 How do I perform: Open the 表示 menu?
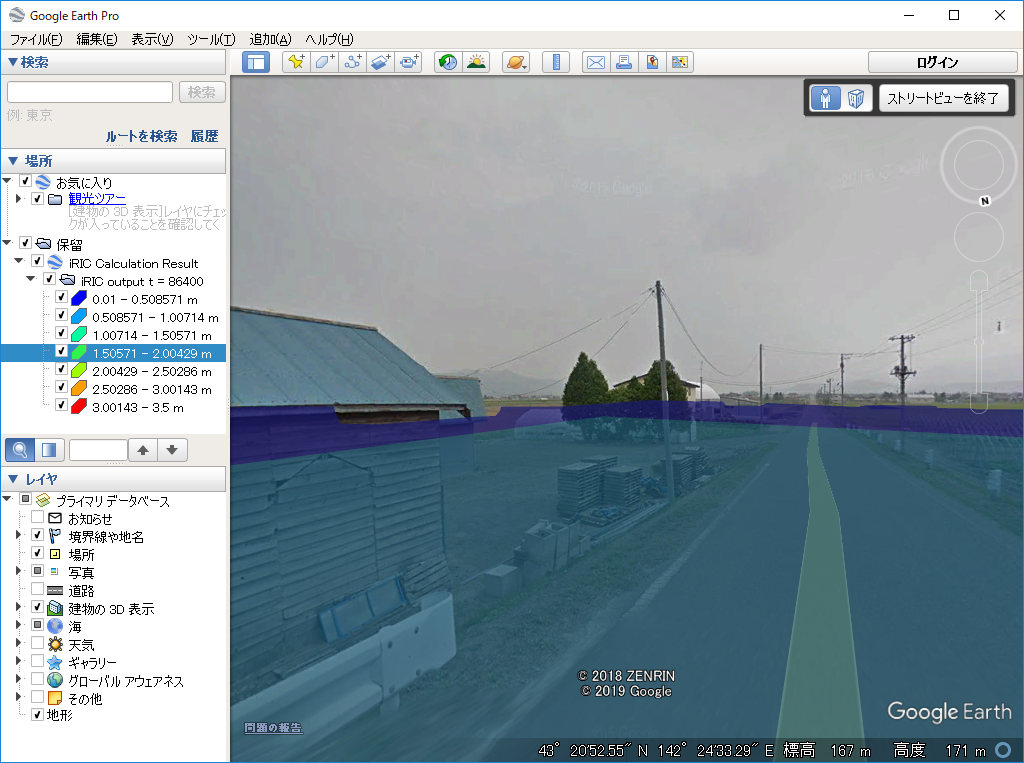[x=152, y=39]
